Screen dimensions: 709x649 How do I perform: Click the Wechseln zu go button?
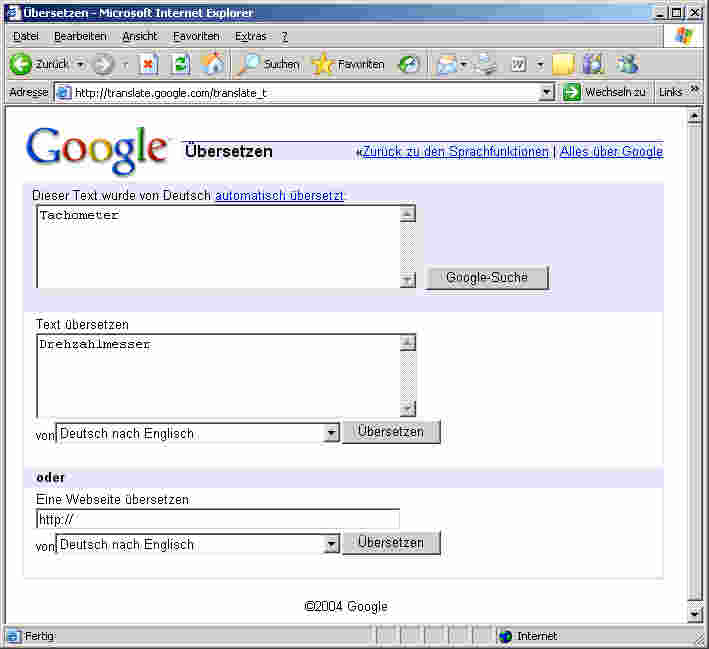[x=605, y=92]
